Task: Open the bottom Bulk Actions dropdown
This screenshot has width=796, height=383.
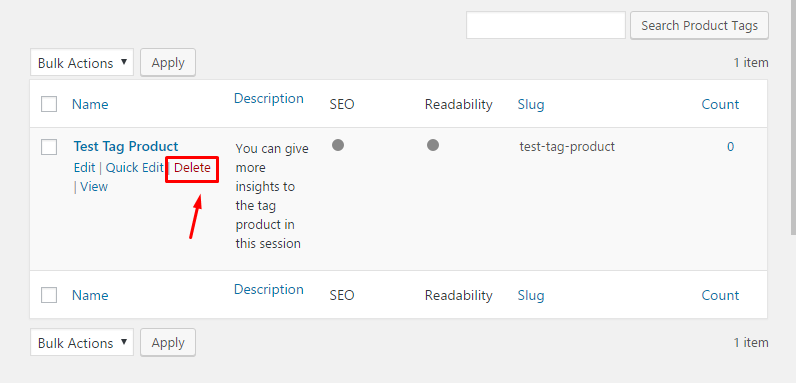Action: (82, 342)
